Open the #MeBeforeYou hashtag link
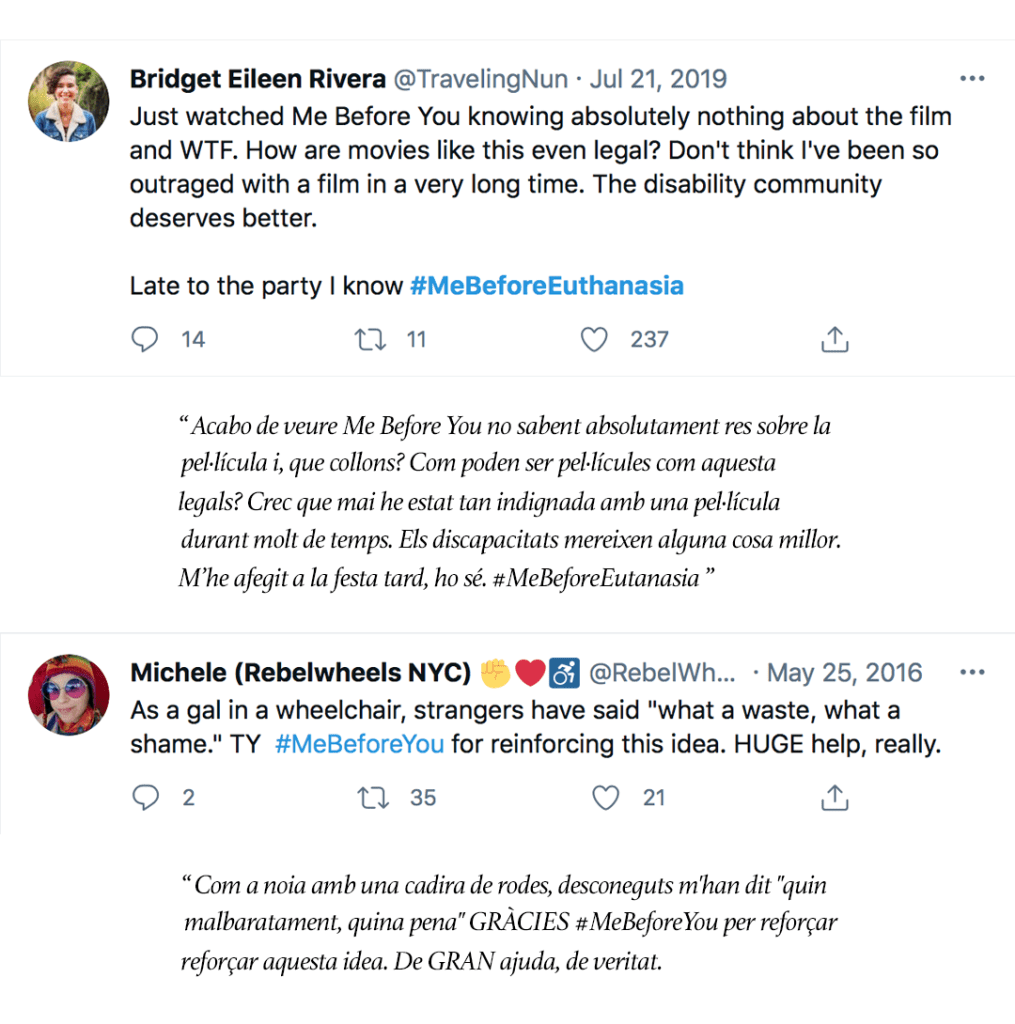Screen dimensions: 1015x1024 pyautogui.click(x=359, y=745)
